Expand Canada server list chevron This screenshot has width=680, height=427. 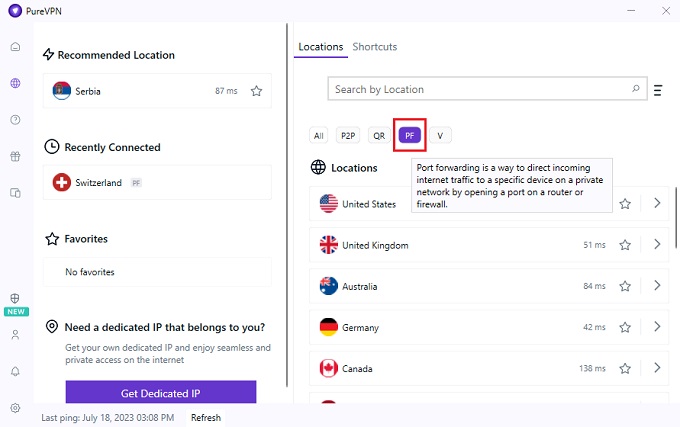click(x=657, y=368)
